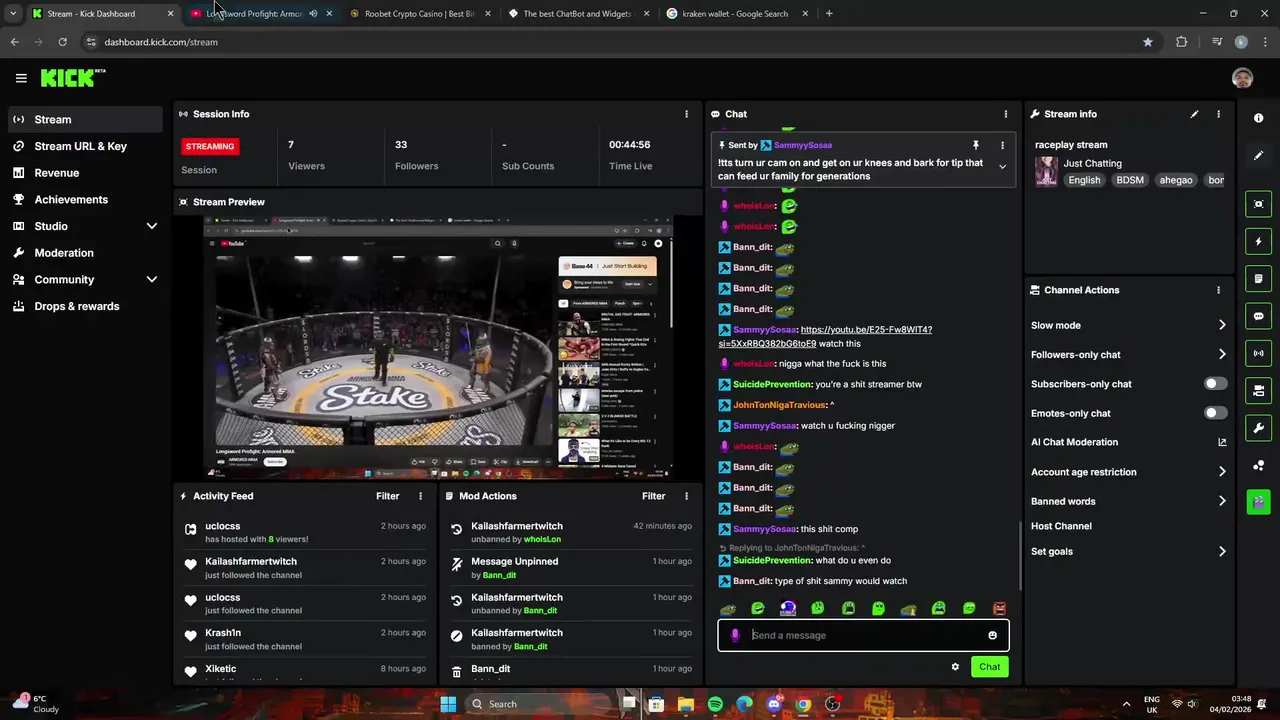Open Drops & rewards in sidebar
Screen dimensions: 1280x720
pyautogui.click(x=84, y=306)
